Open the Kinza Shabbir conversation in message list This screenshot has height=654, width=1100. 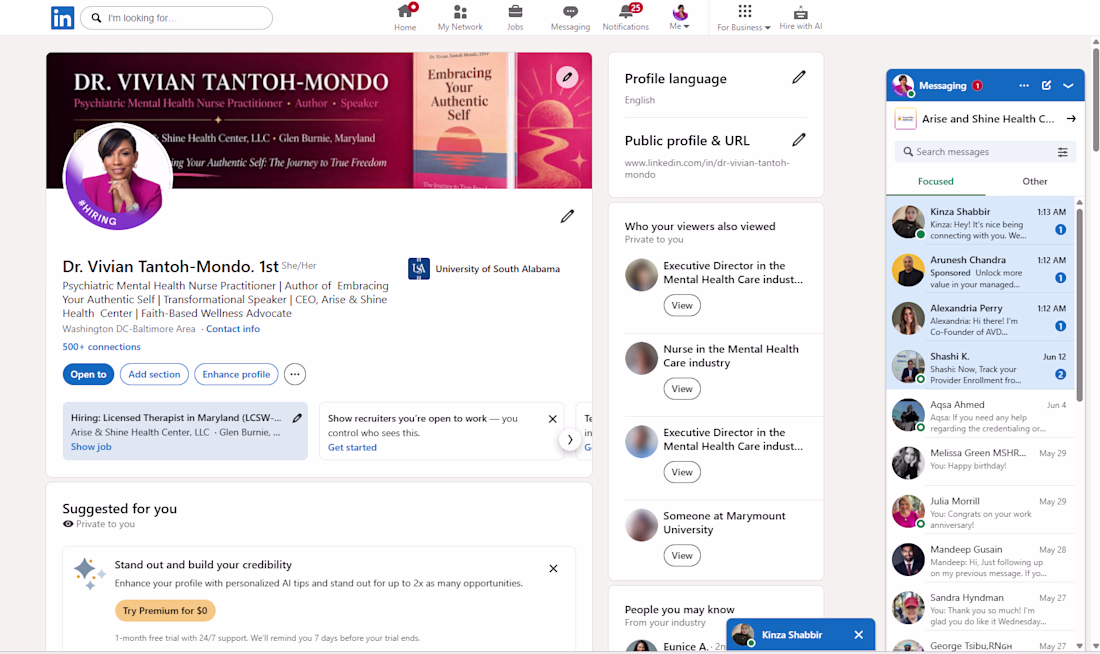click(980, 222)
